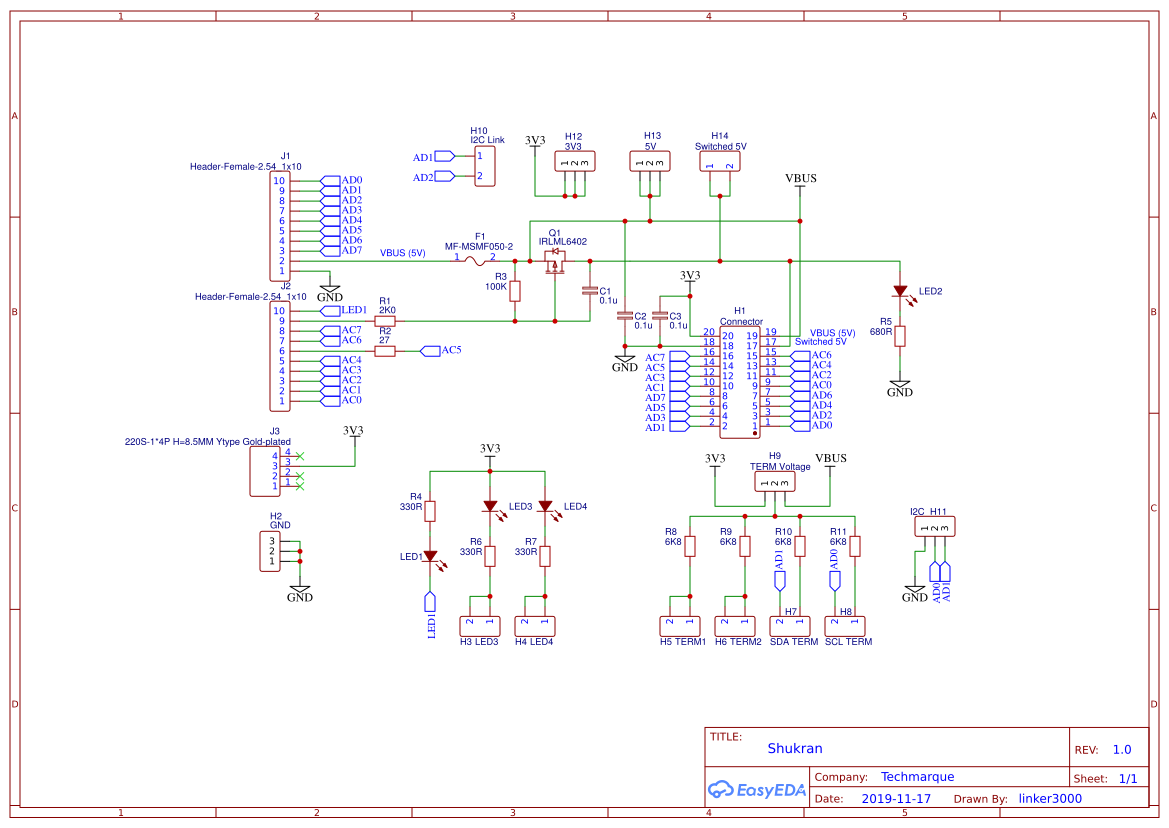
Task: Select the J1 Header-Female 1x10 connector
Action: [x=280, y=222]
